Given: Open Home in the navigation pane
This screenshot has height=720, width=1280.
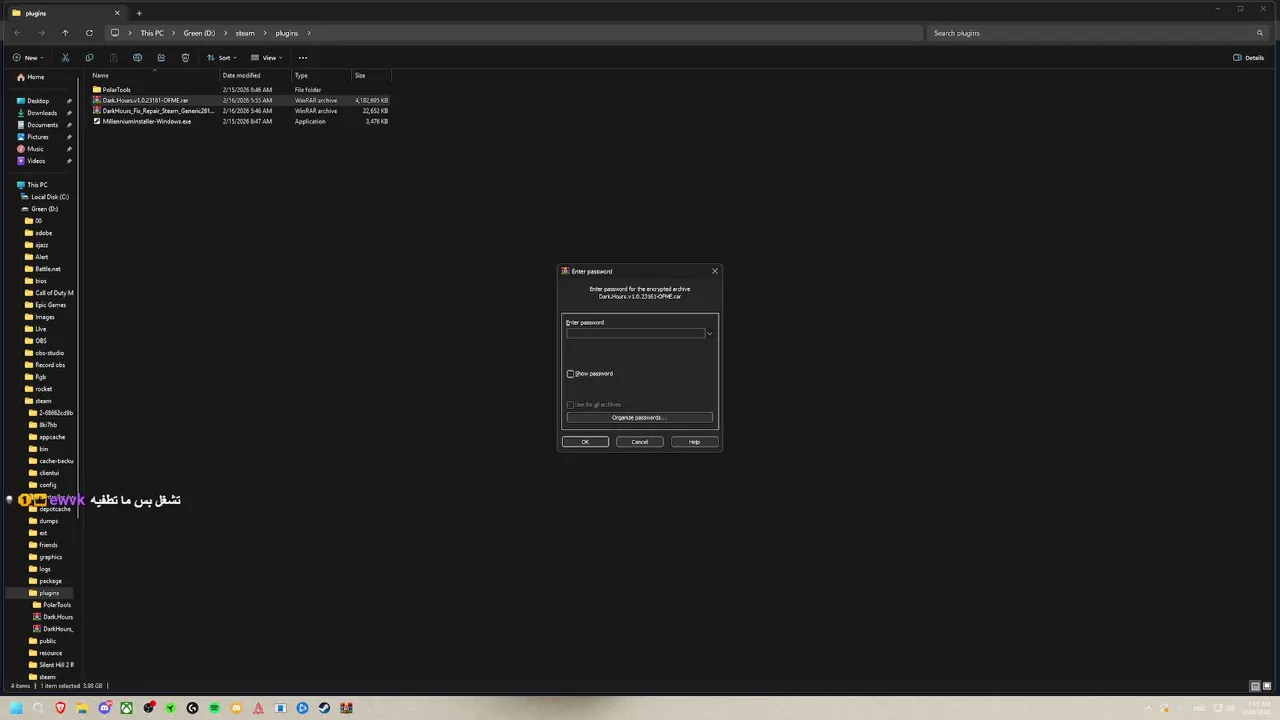Looking at the screenshot, I should tap(30, 77).
